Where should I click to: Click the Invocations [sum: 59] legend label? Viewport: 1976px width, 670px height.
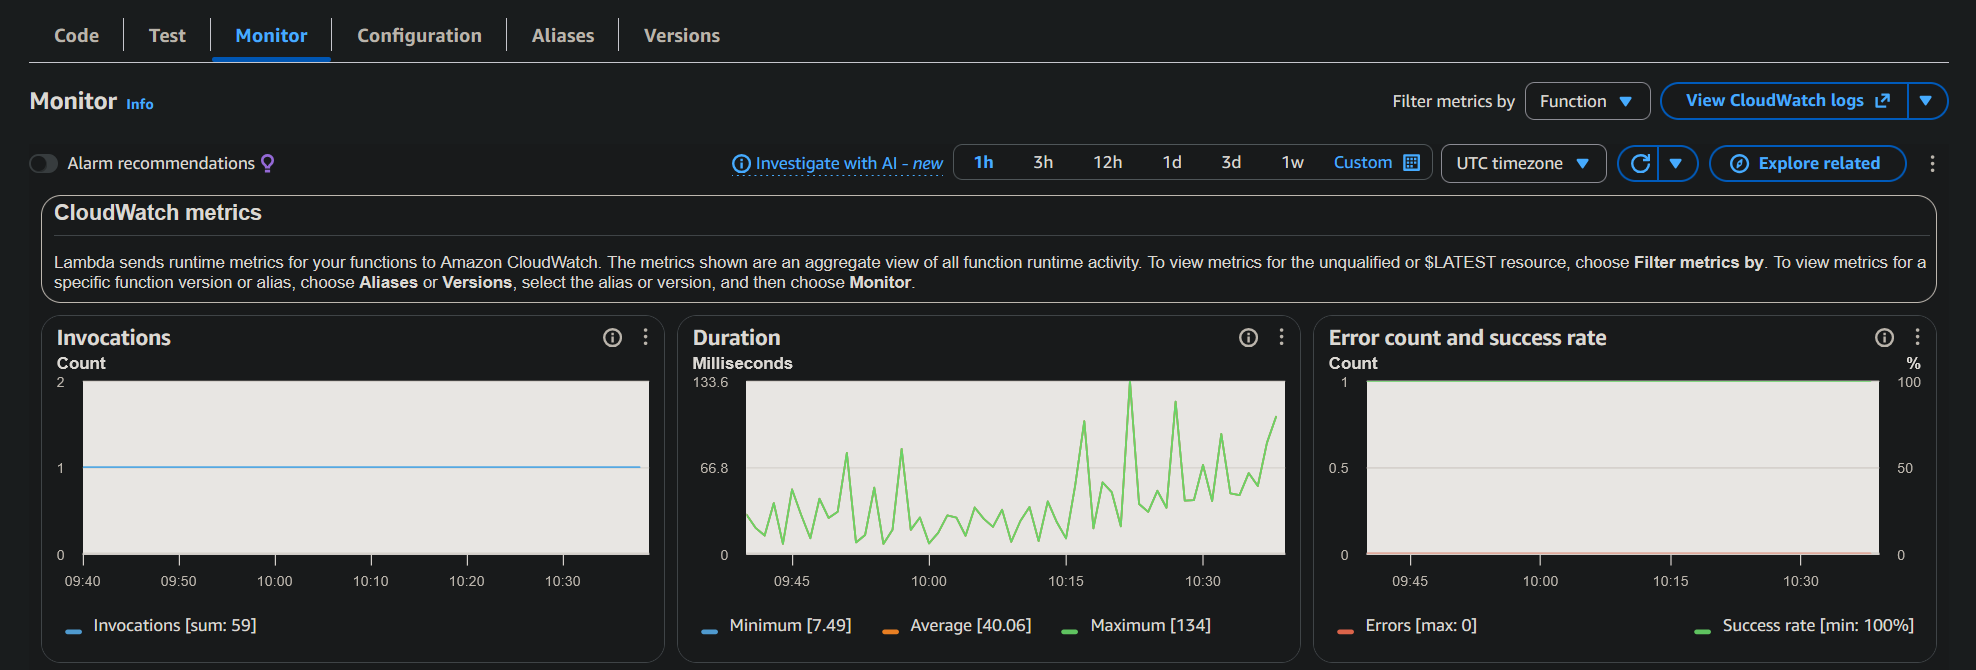(175, 625)
